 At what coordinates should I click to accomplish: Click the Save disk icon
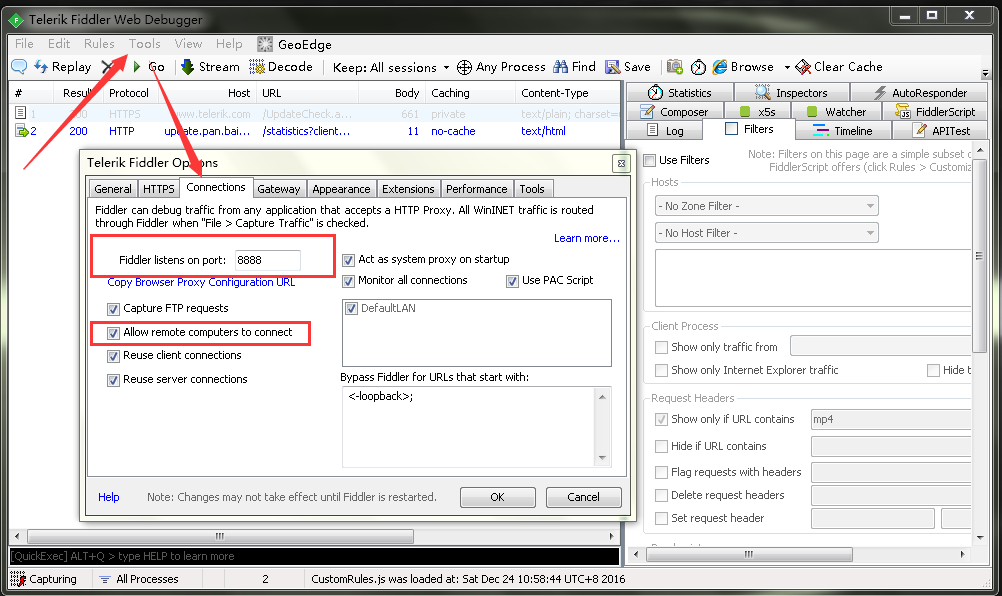(x=612, y=67)
